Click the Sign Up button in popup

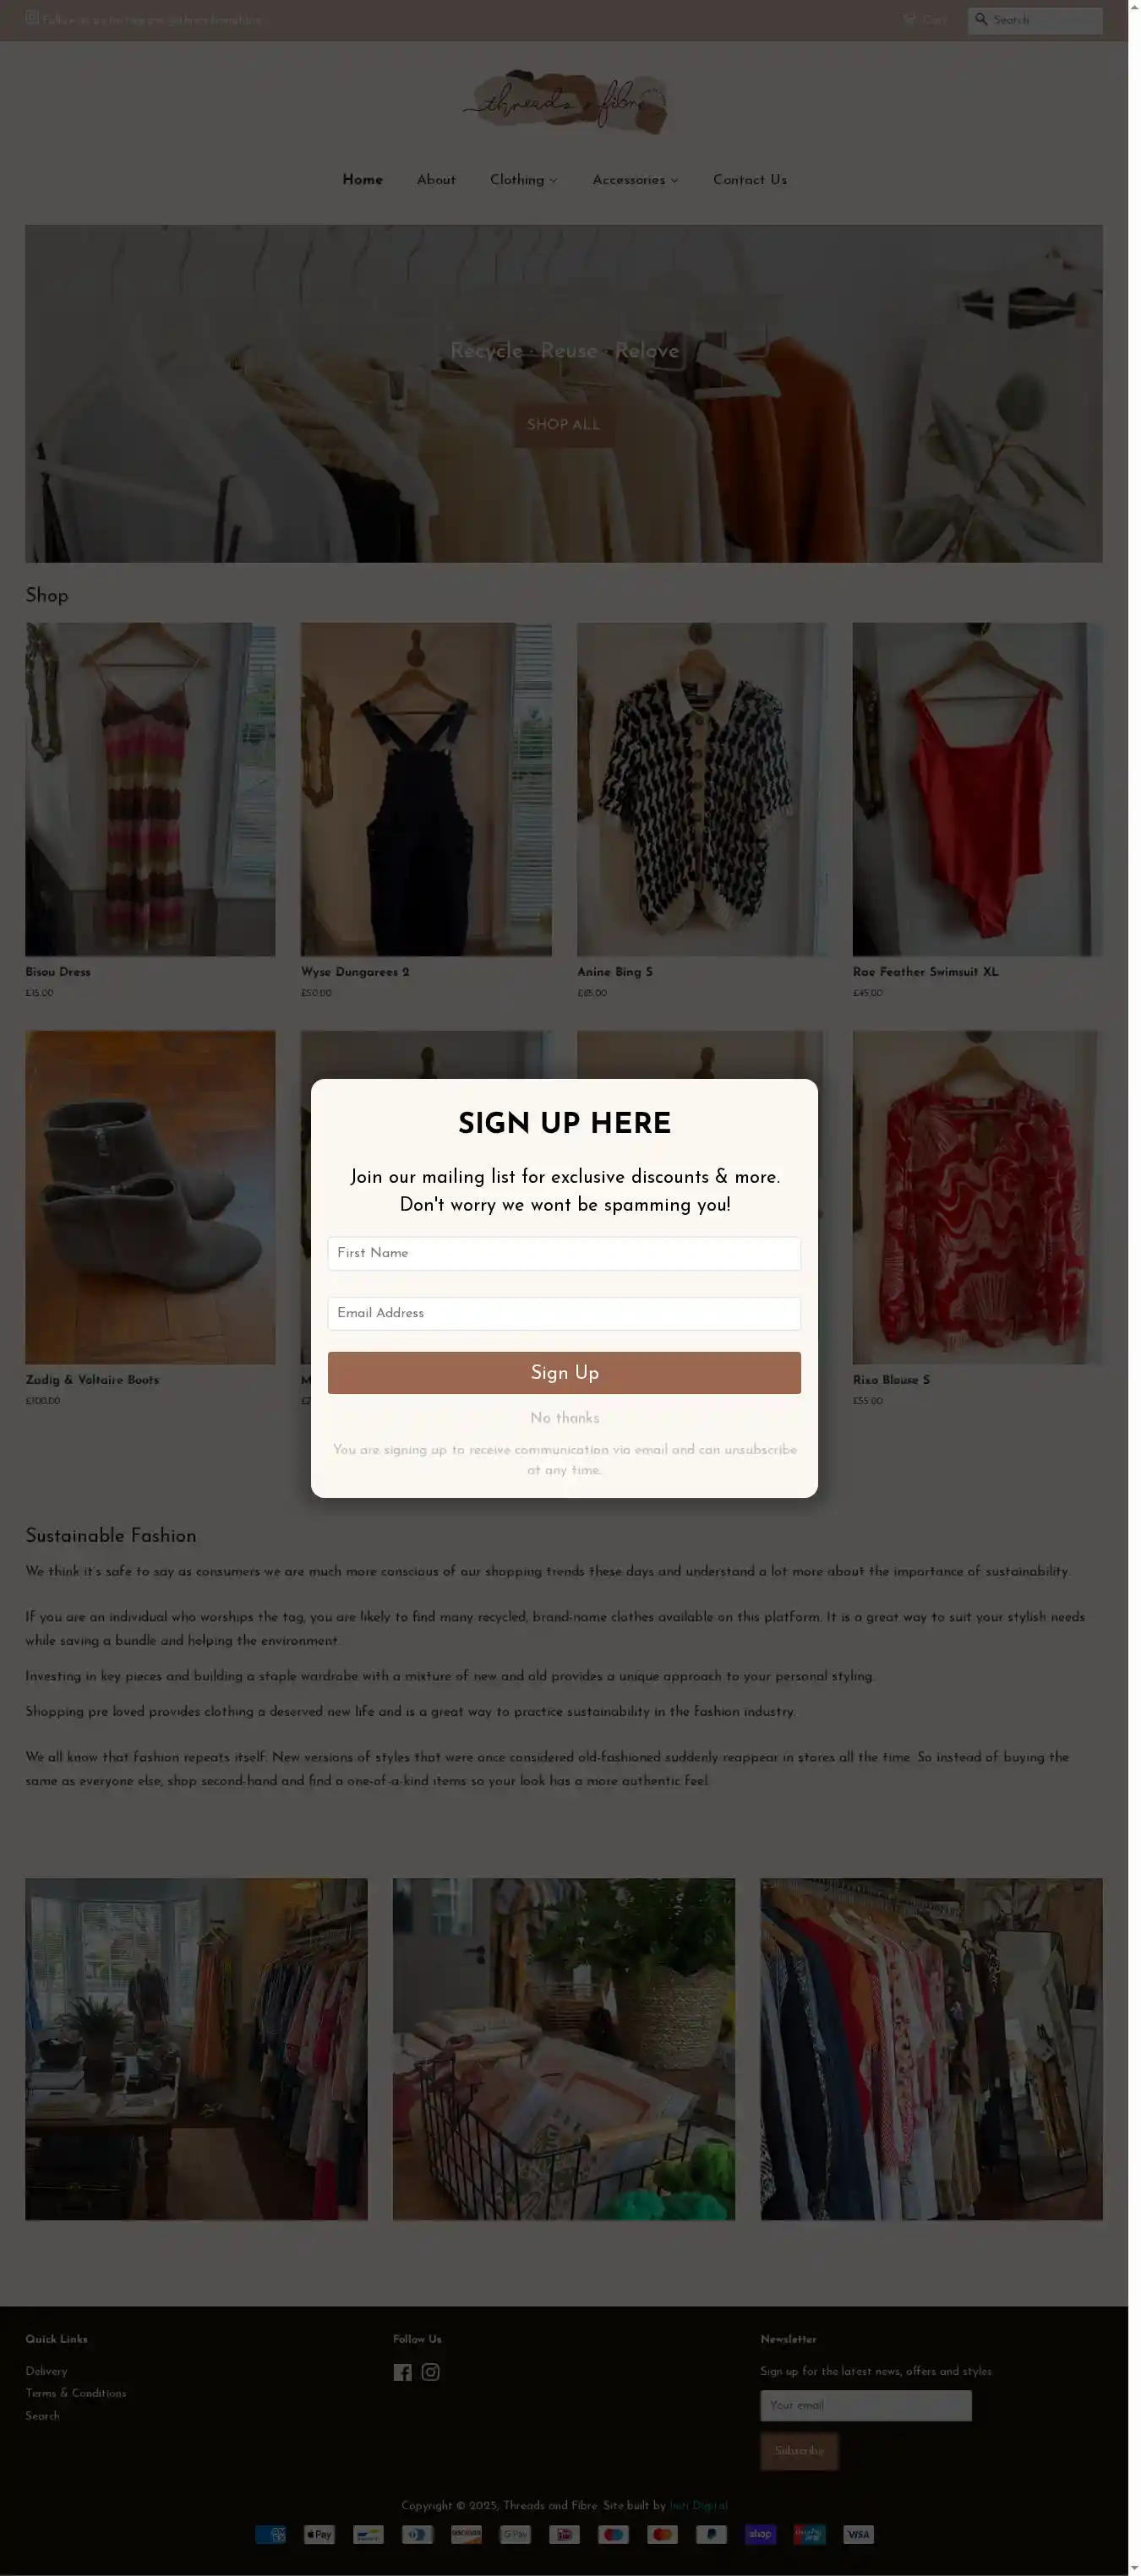(x=564, y=1373)
